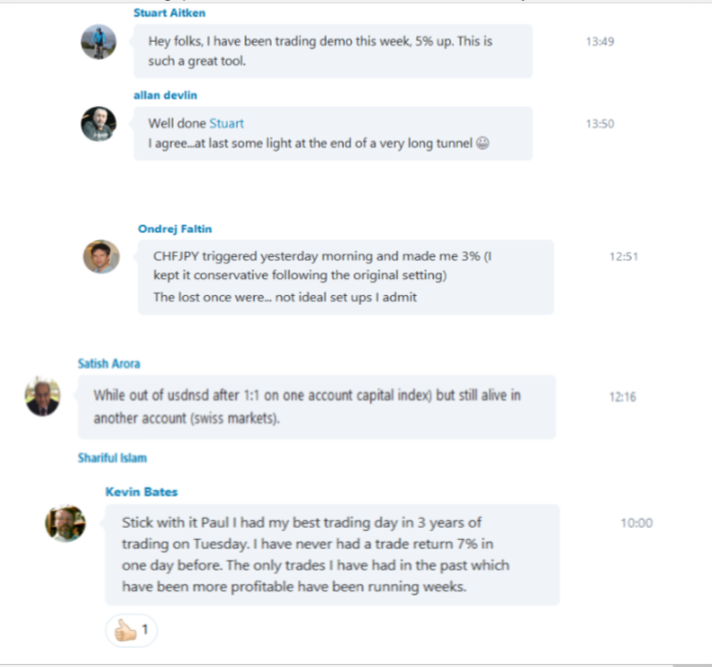The height and width of the screenshot is (667, 712).
Task: Click the 13:49 message timestamp
Action: point(600,42)
